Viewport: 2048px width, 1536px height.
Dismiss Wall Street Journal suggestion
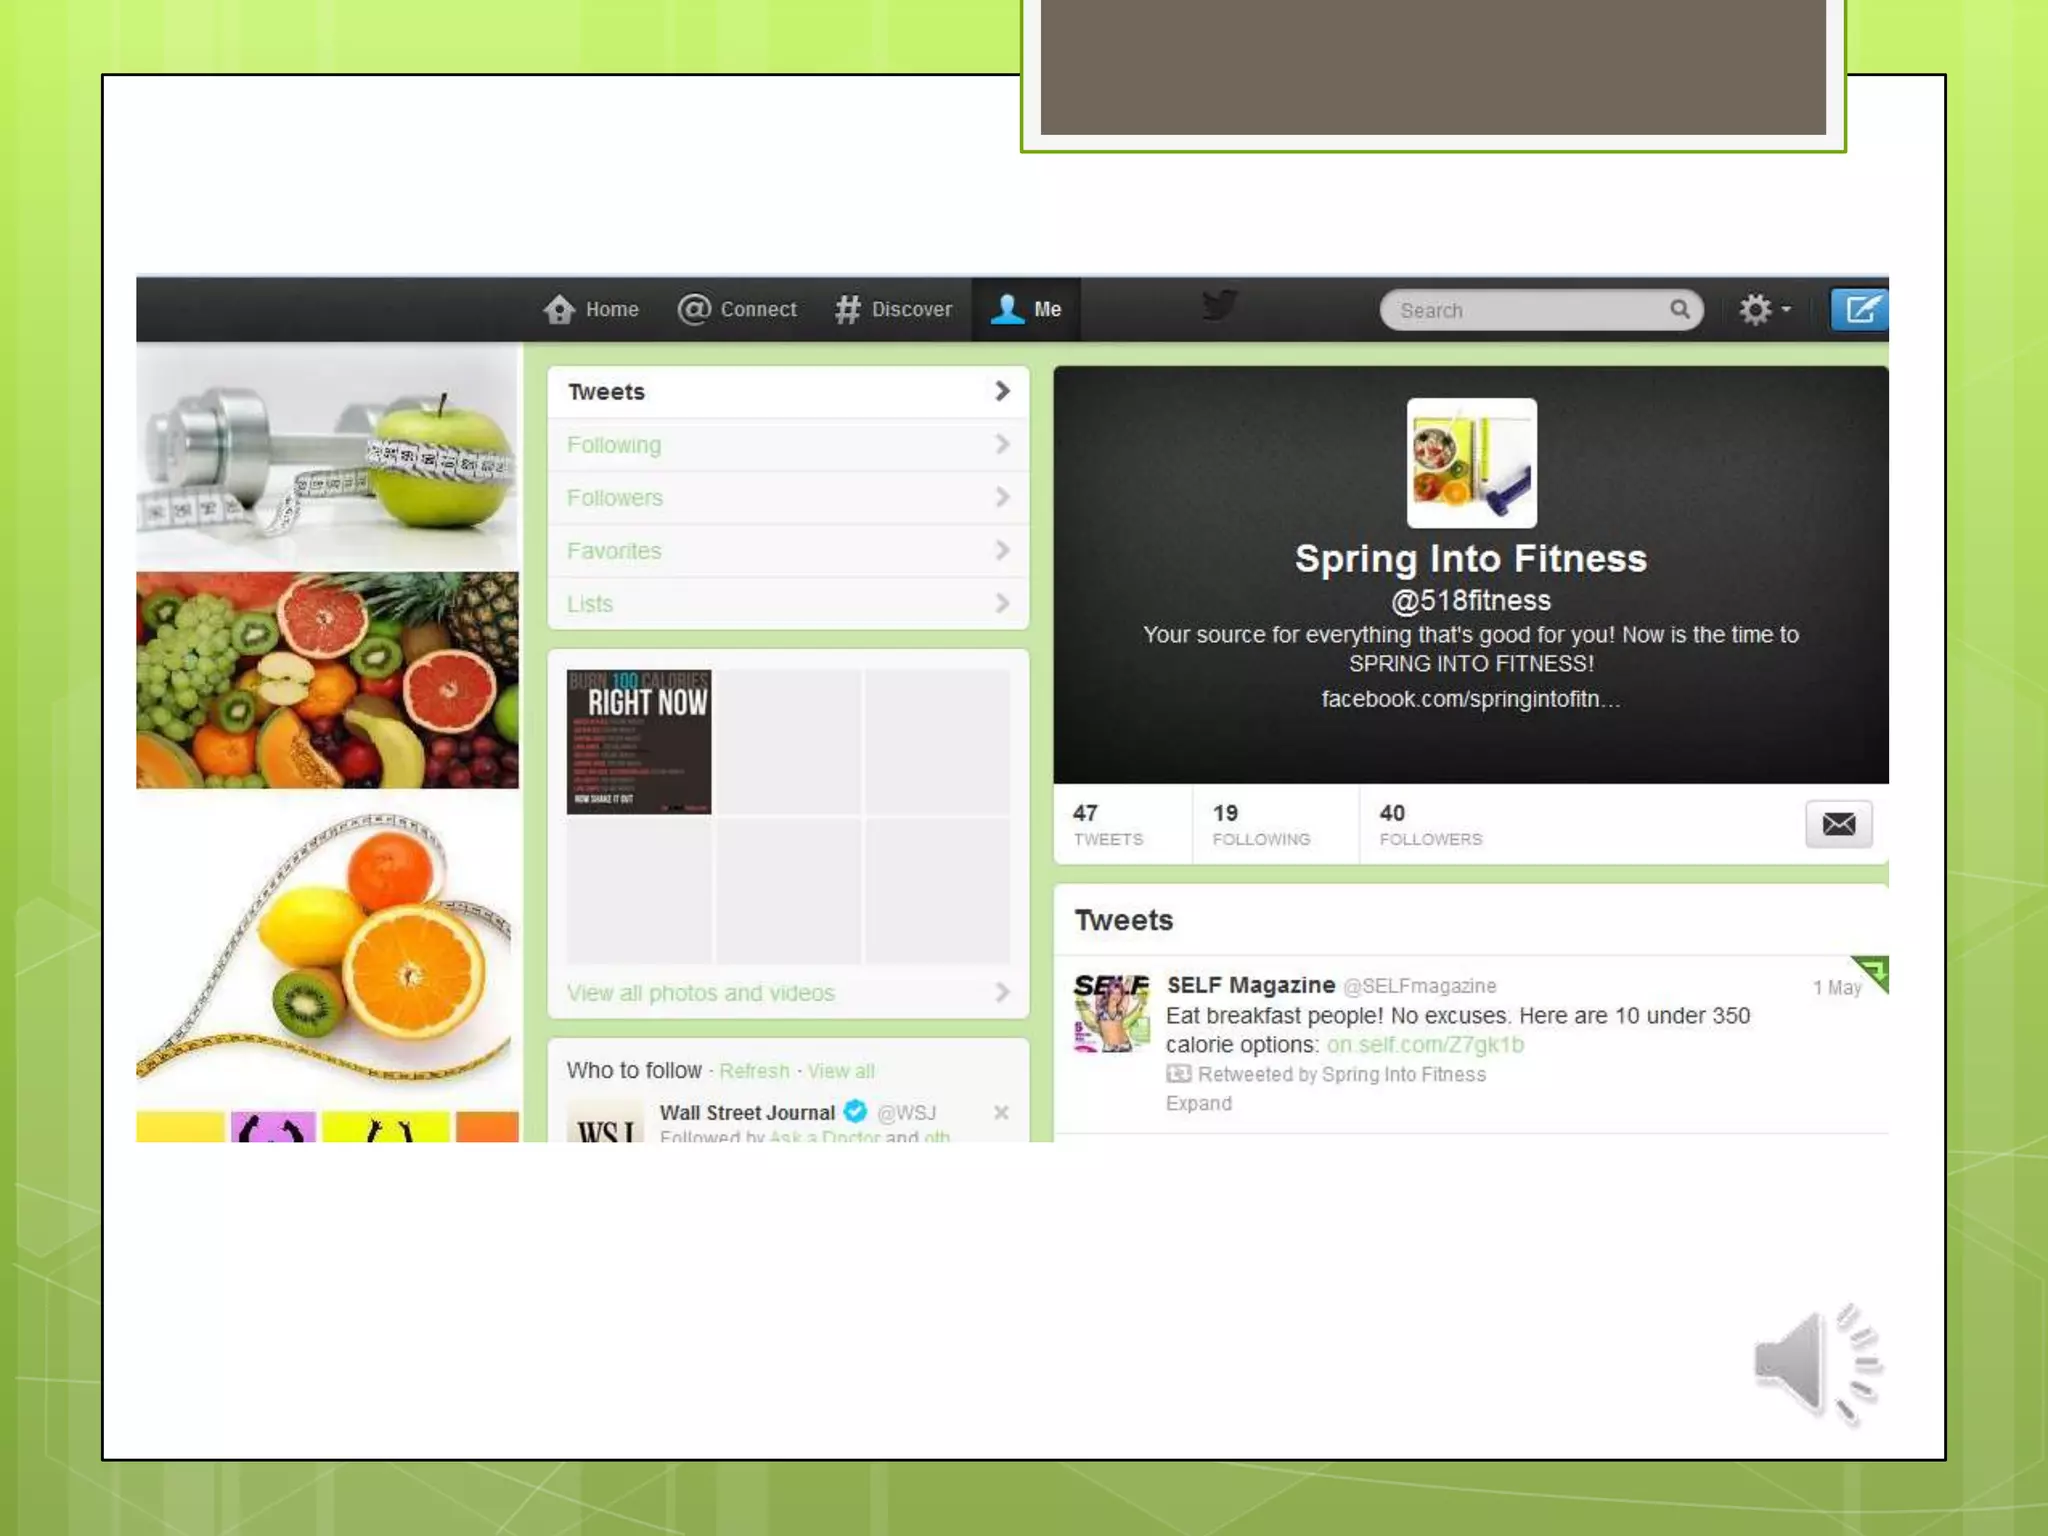(1001, 1112)
